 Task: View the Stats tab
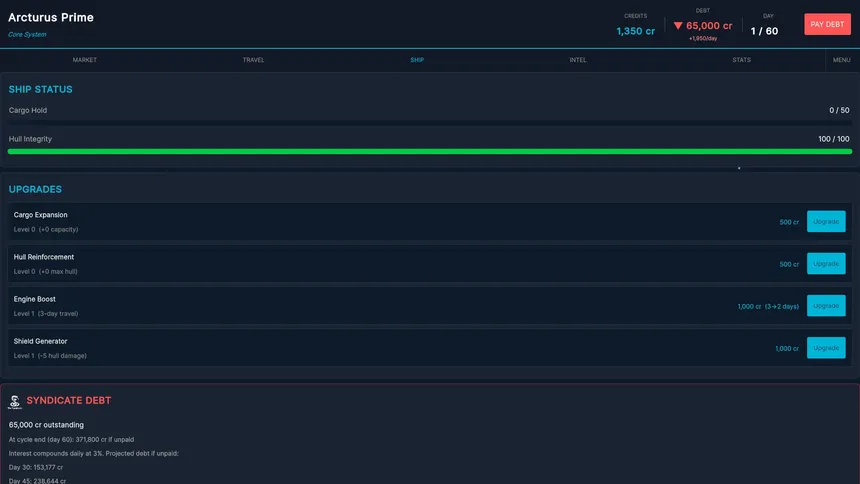pyautogui.click(x=742, y=60)
